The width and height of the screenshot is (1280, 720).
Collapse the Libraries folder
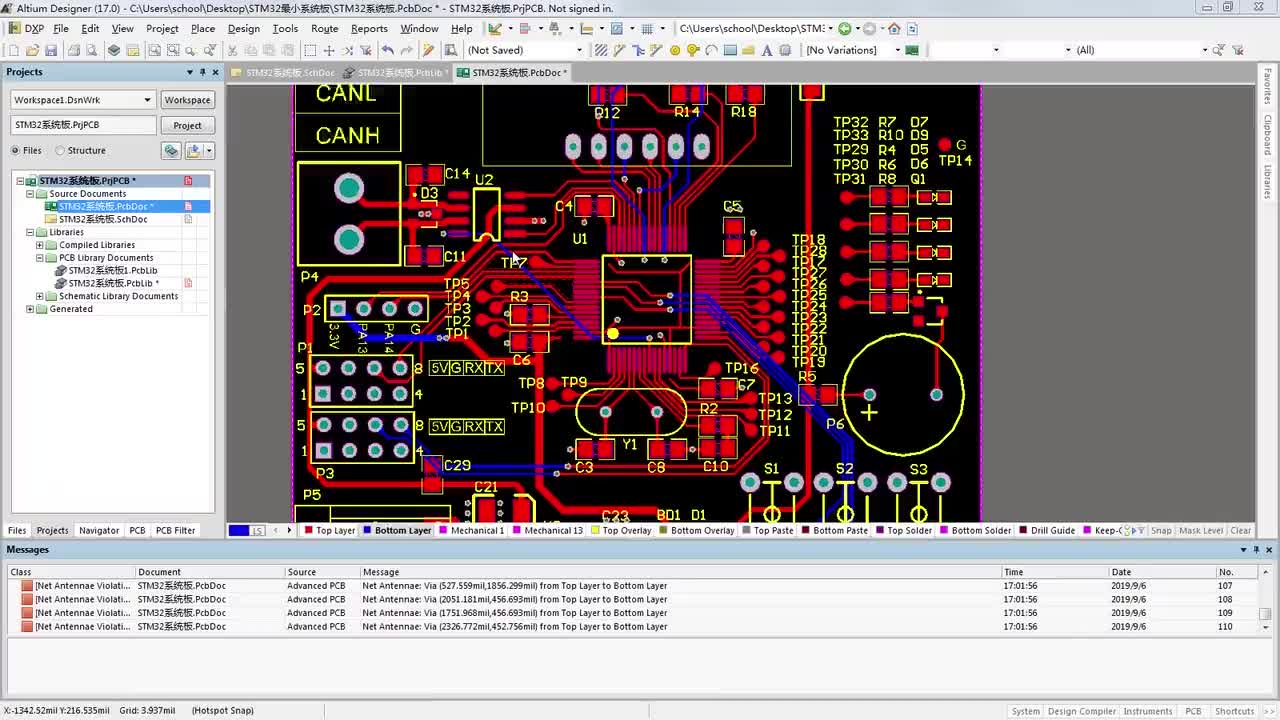(x=30, y=232)
